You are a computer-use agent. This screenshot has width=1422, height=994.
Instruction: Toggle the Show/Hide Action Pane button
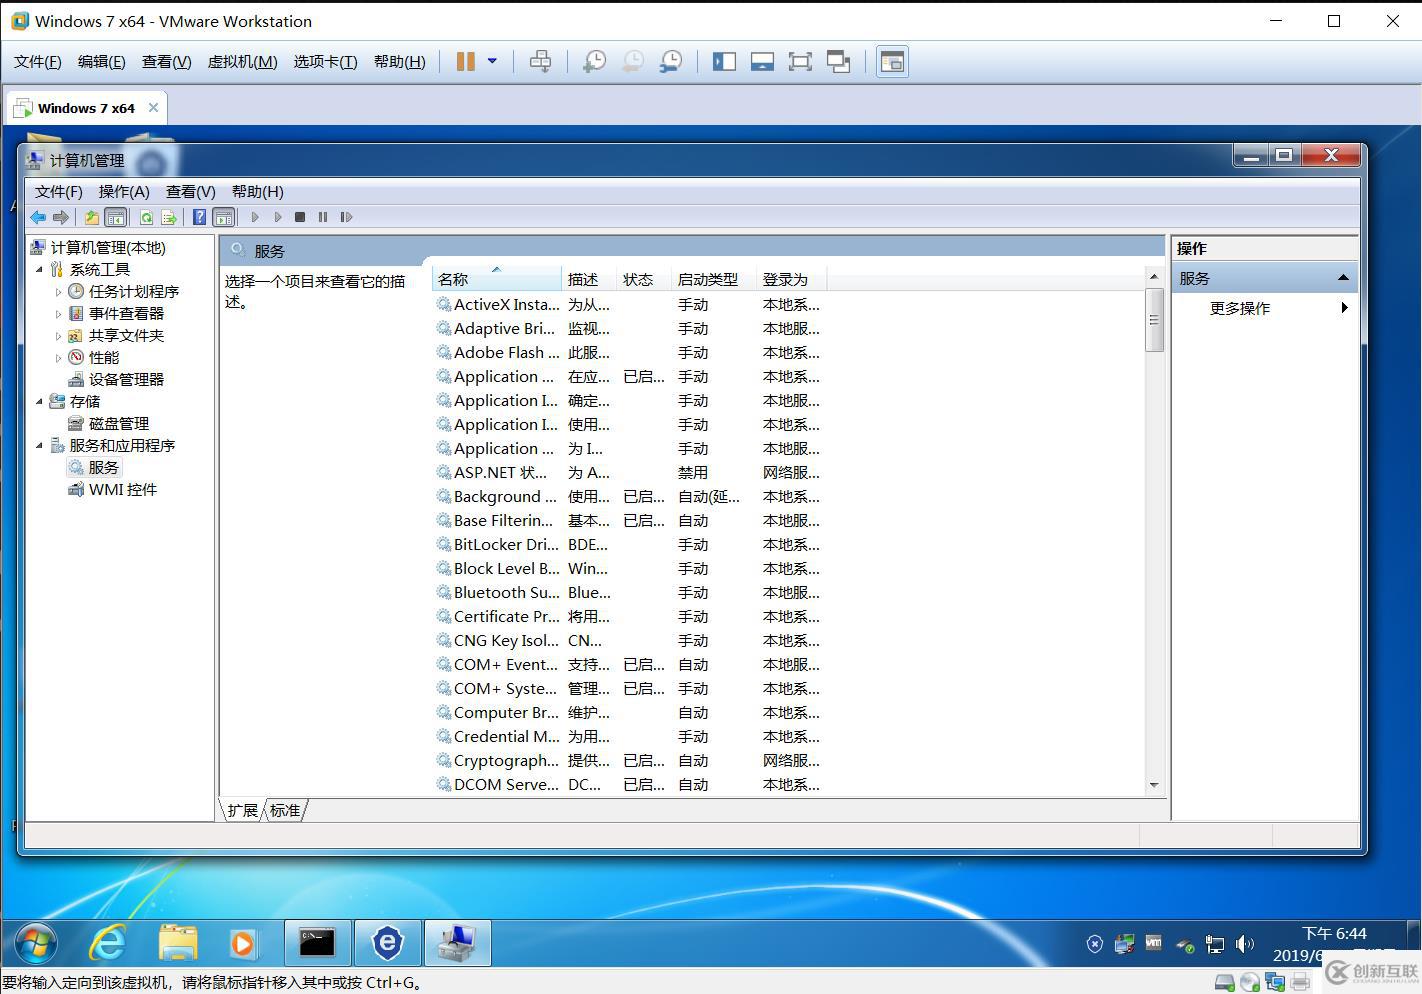[224, 217]
